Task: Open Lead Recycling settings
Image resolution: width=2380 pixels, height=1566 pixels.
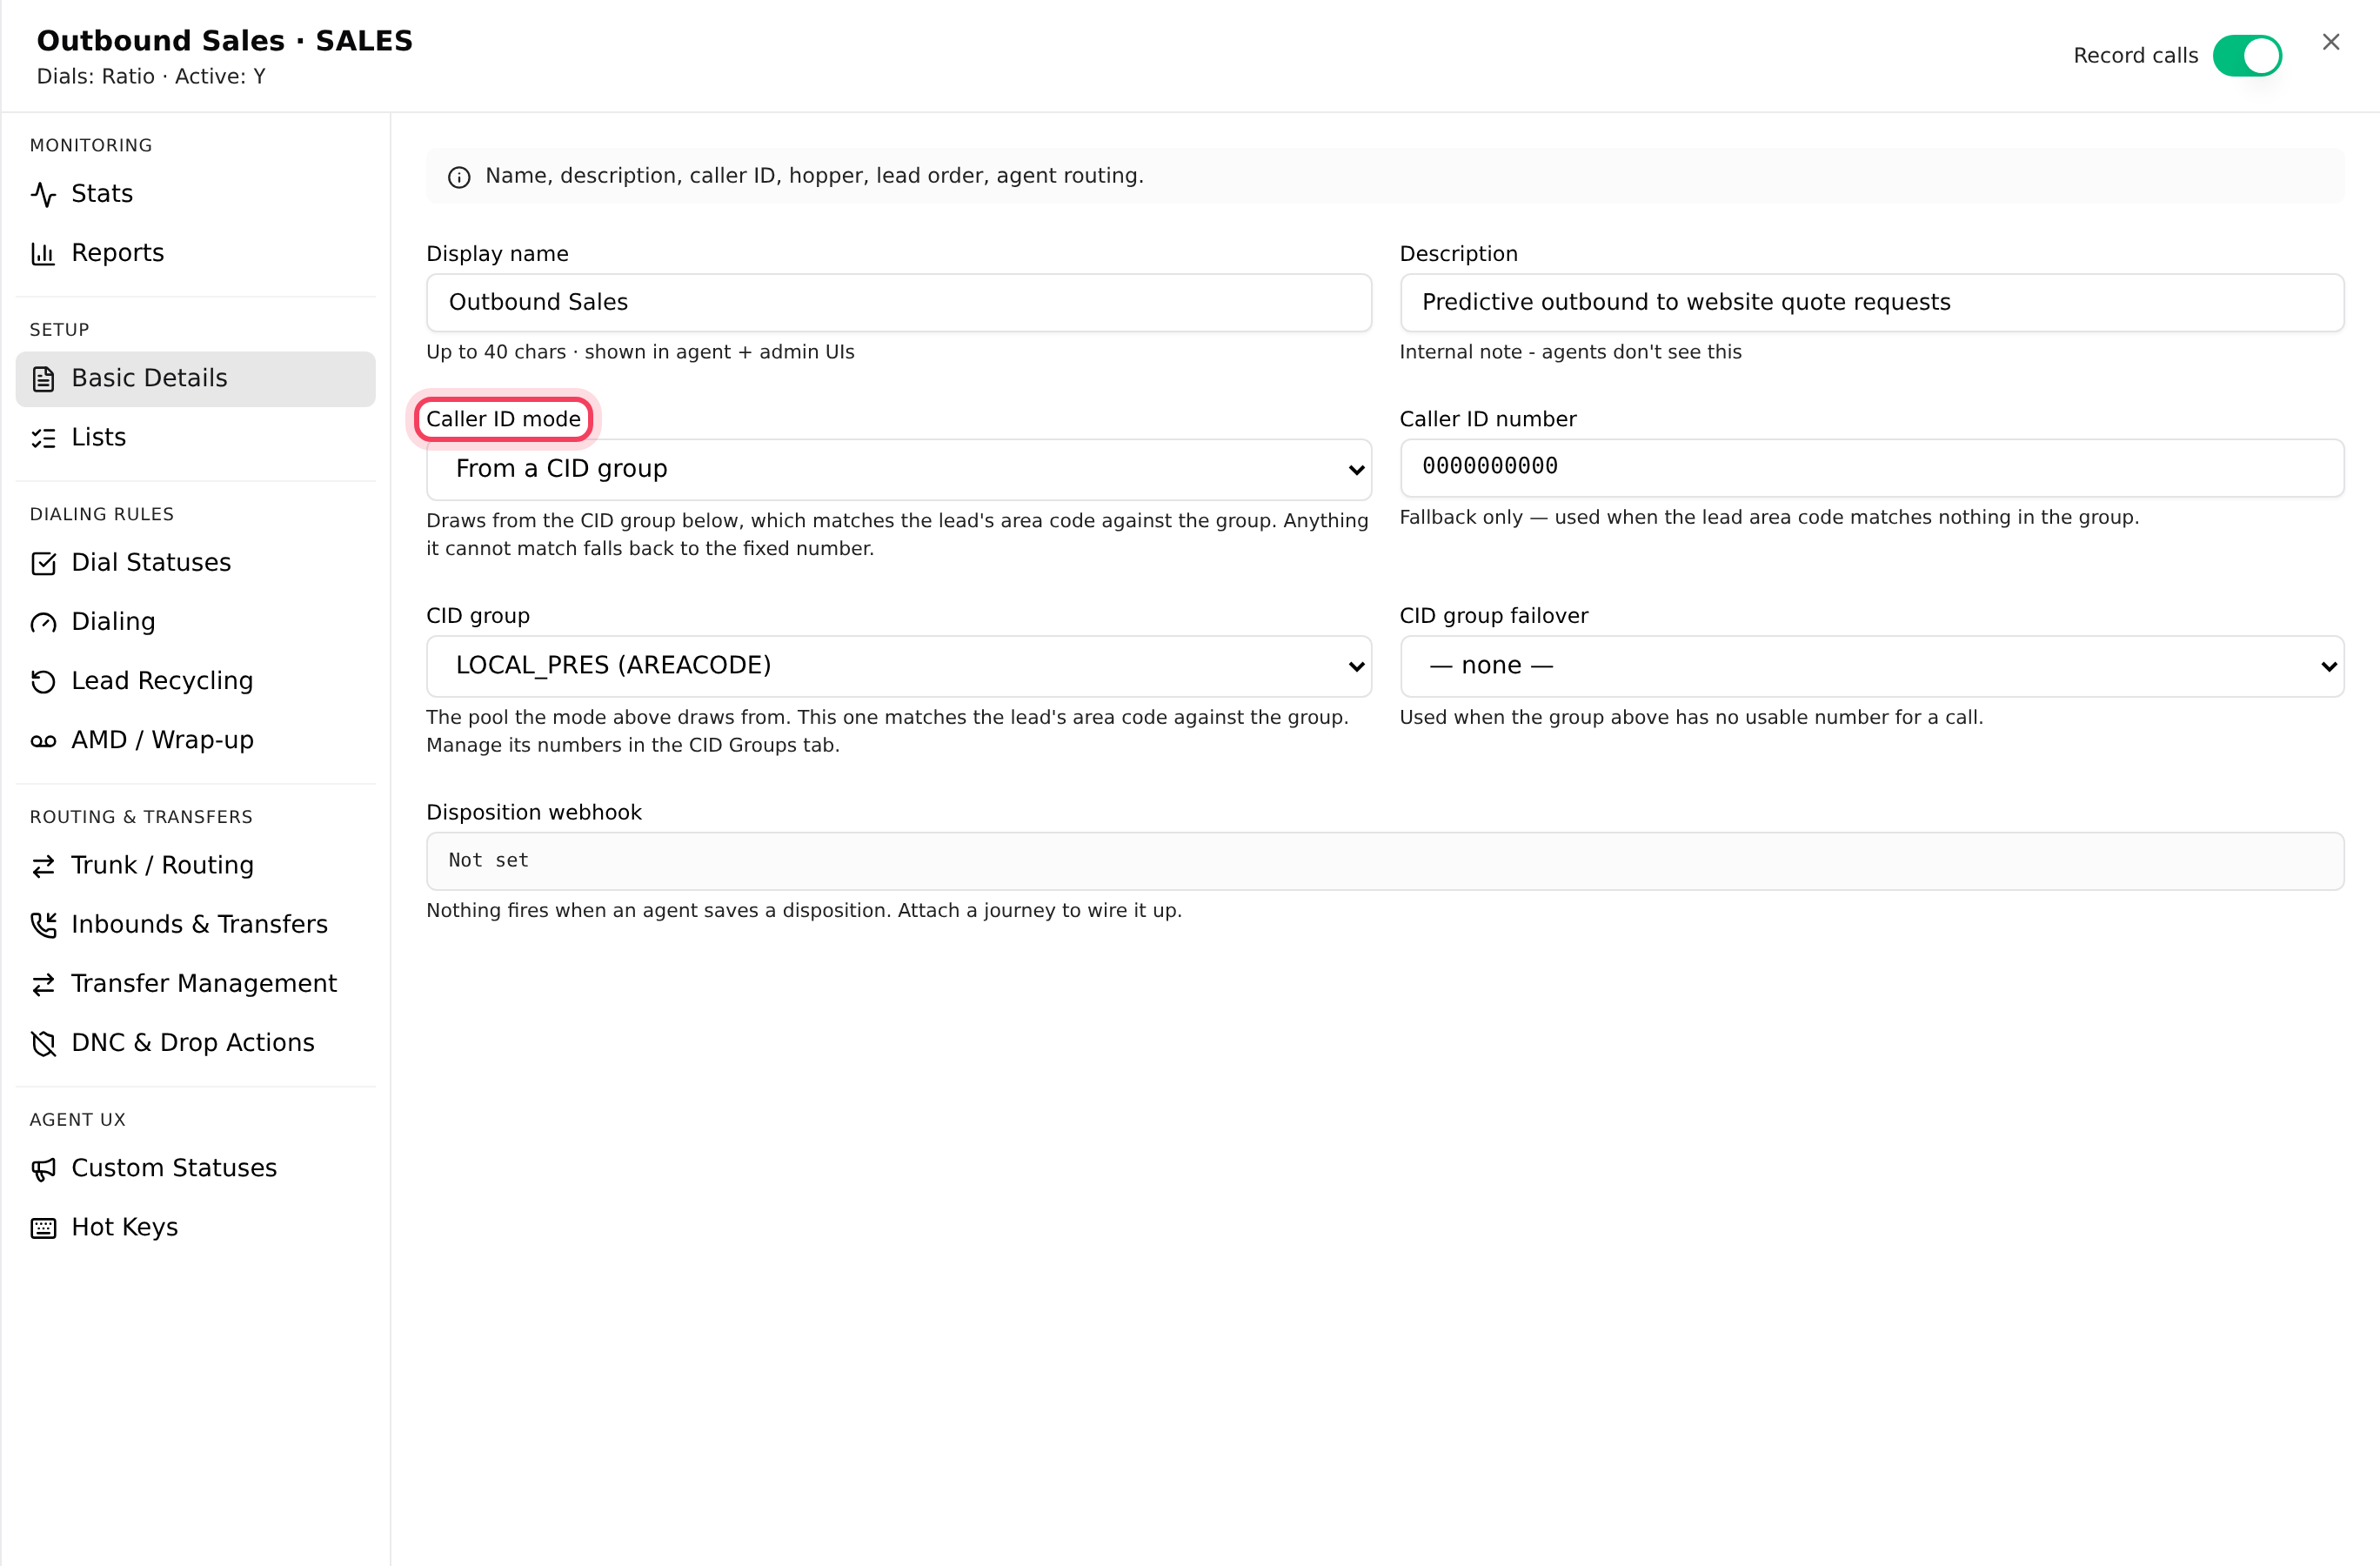Action: point(195,681)
